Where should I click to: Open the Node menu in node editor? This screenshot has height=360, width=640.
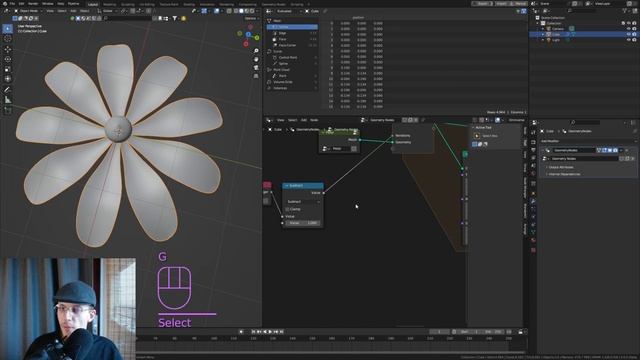tap(314, 120)
